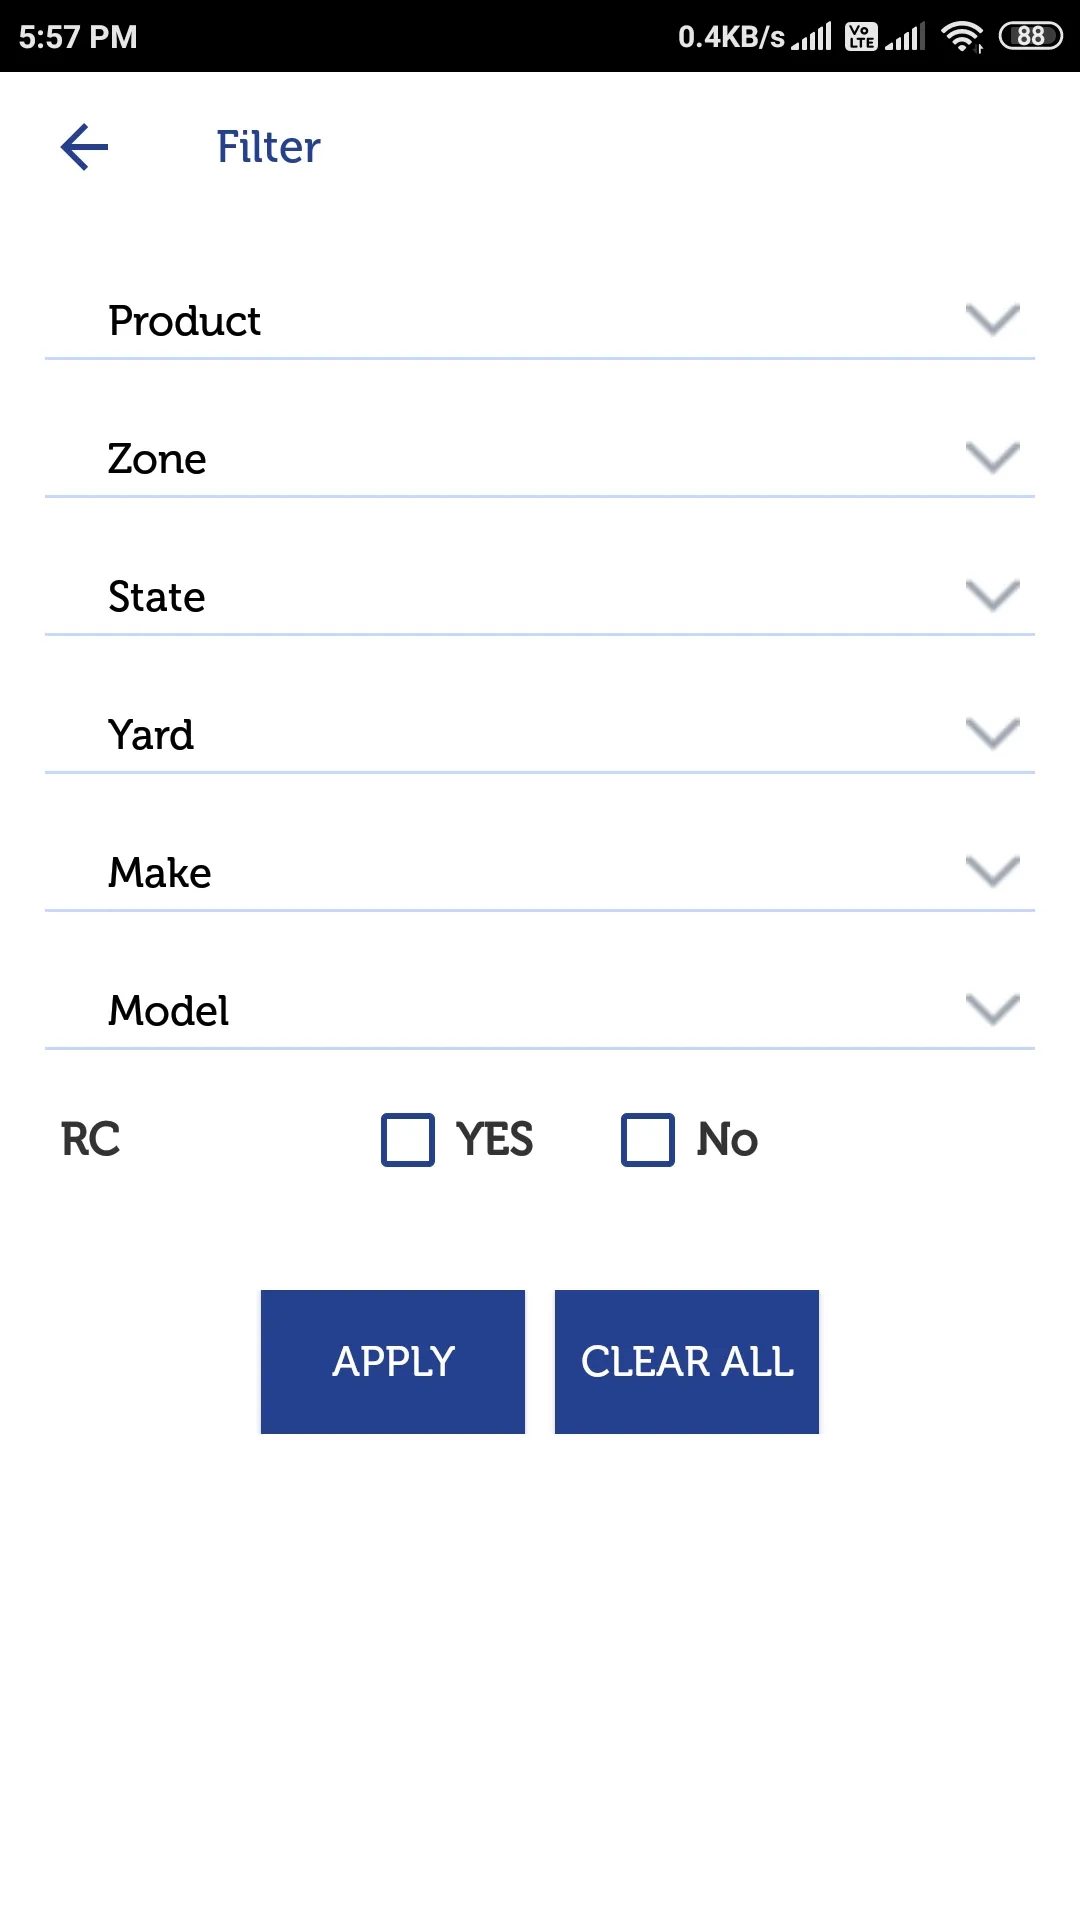The image size is (1080, 1920).
Task: Select the YES label for RC
Action: [494, 1140]
